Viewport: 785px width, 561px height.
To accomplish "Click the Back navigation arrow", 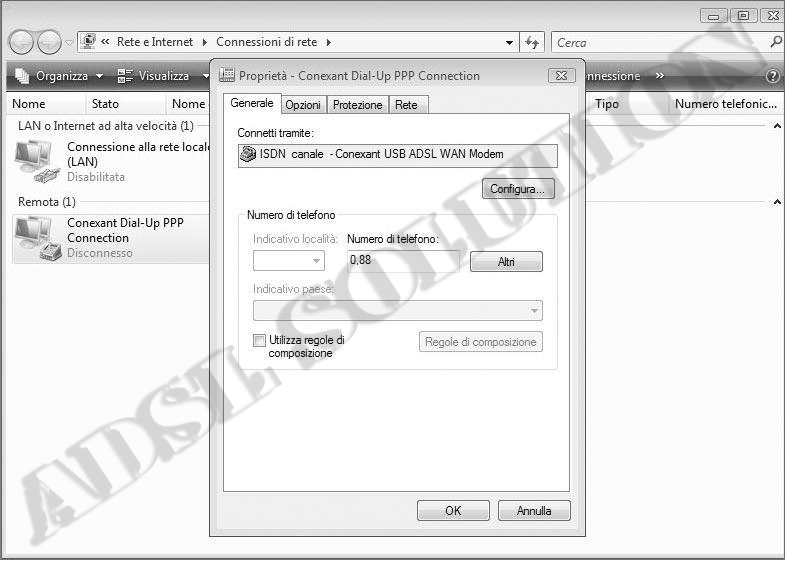I will point(21,42).
